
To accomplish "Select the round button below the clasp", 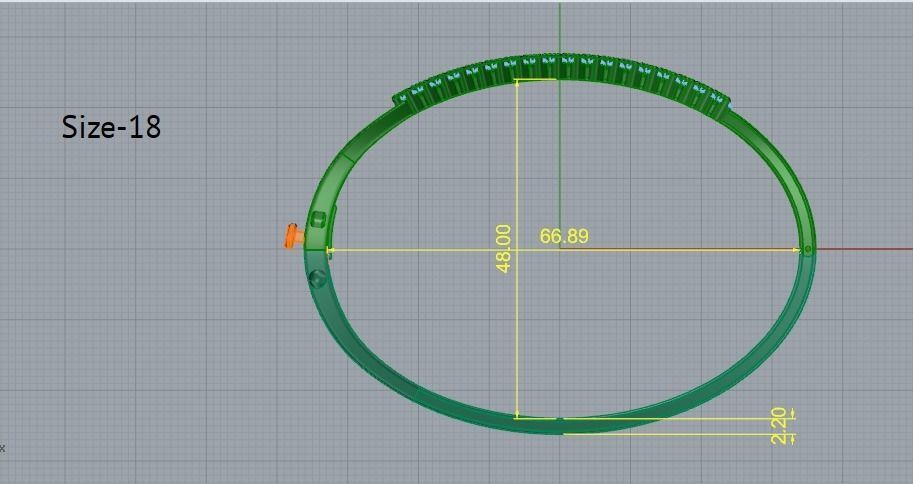I will tap(317, 278).
